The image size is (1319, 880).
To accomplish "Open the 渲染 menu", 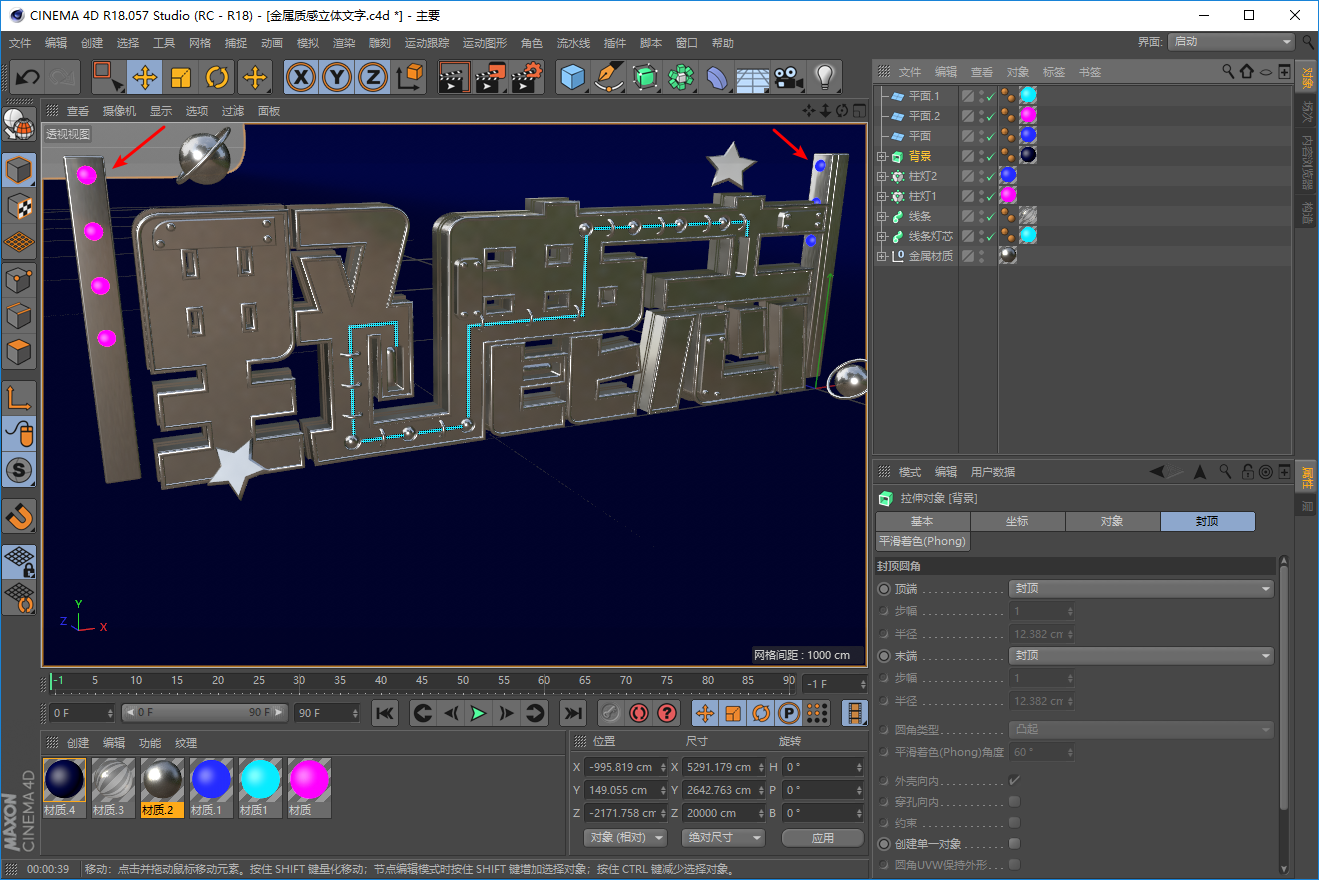I will (344, 43).
